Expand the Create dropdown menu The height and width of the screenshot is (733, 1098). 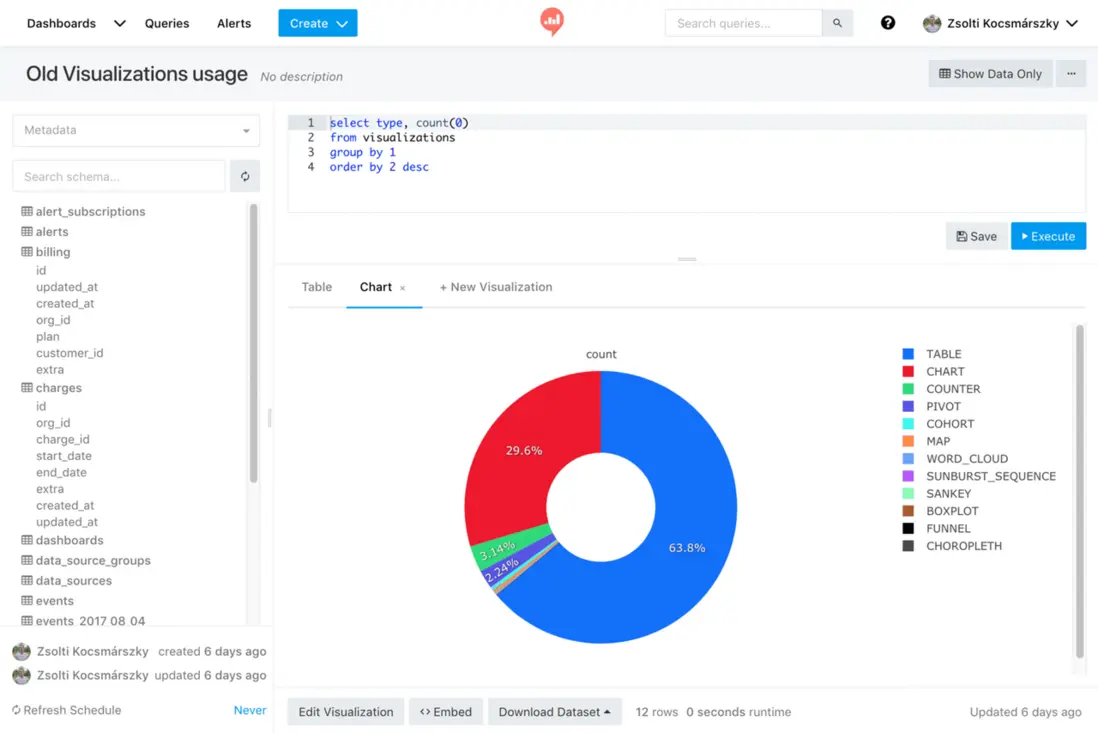click(x=318, y=23)
